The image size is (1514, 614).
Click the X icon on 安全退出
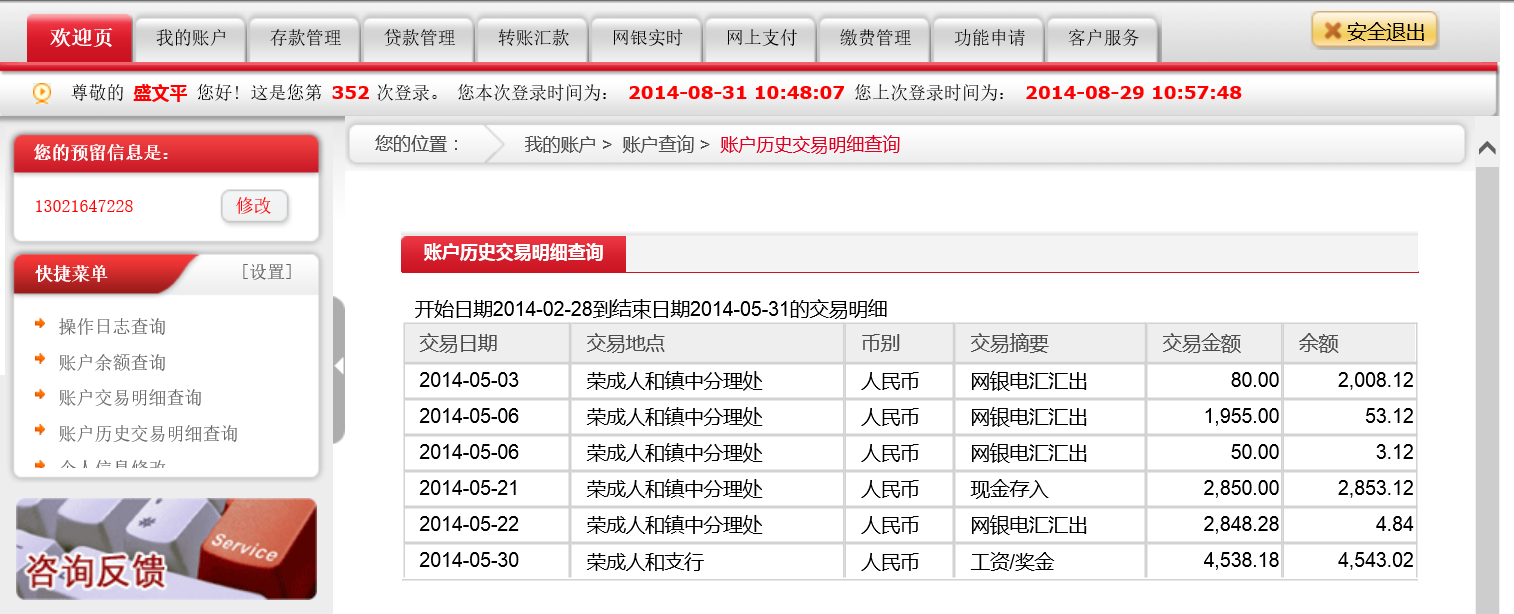tap(1332, 31)
